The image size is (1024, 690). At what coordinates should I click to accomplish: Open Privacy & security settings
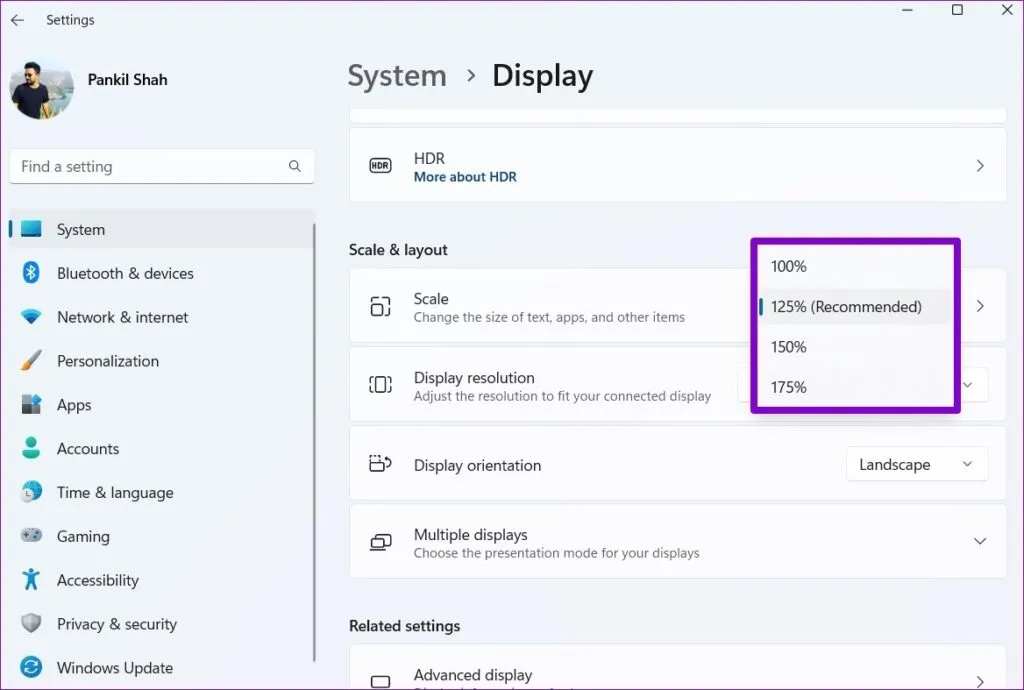tap(116, 624)
